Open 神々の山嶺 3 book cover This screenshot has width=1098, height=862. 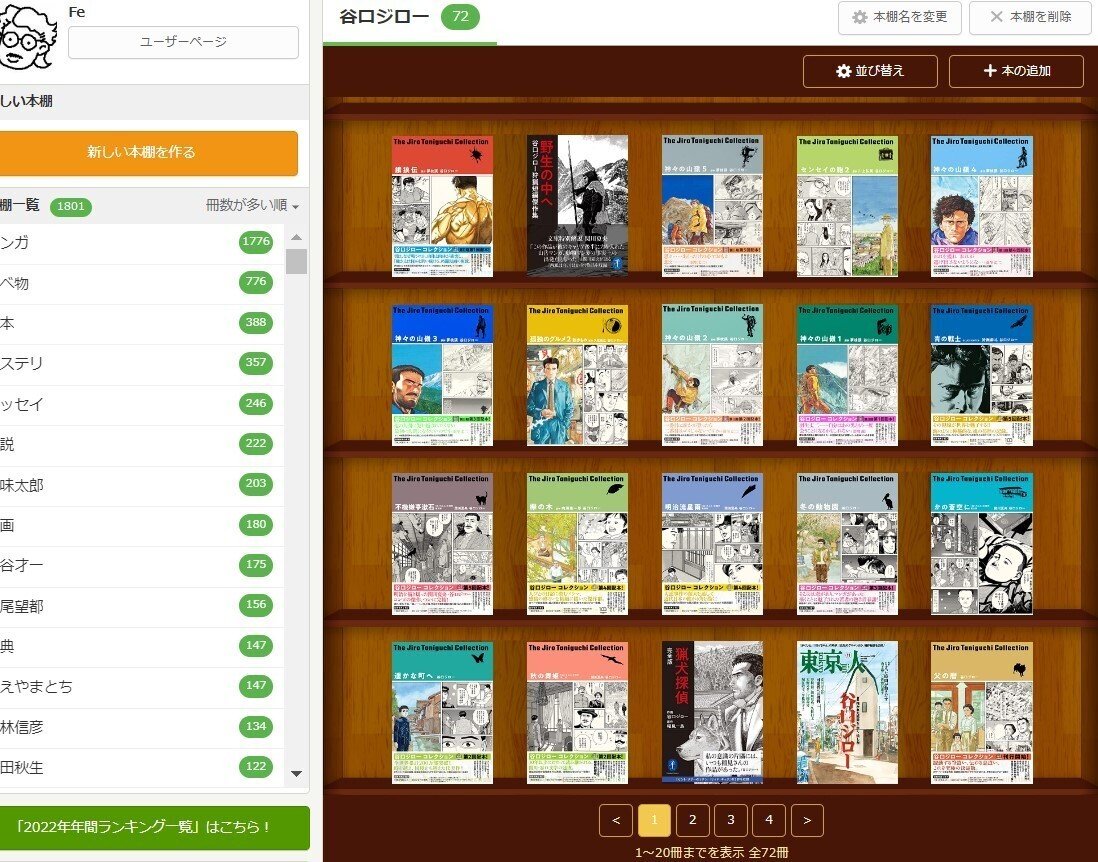click(x=442, y=375)
